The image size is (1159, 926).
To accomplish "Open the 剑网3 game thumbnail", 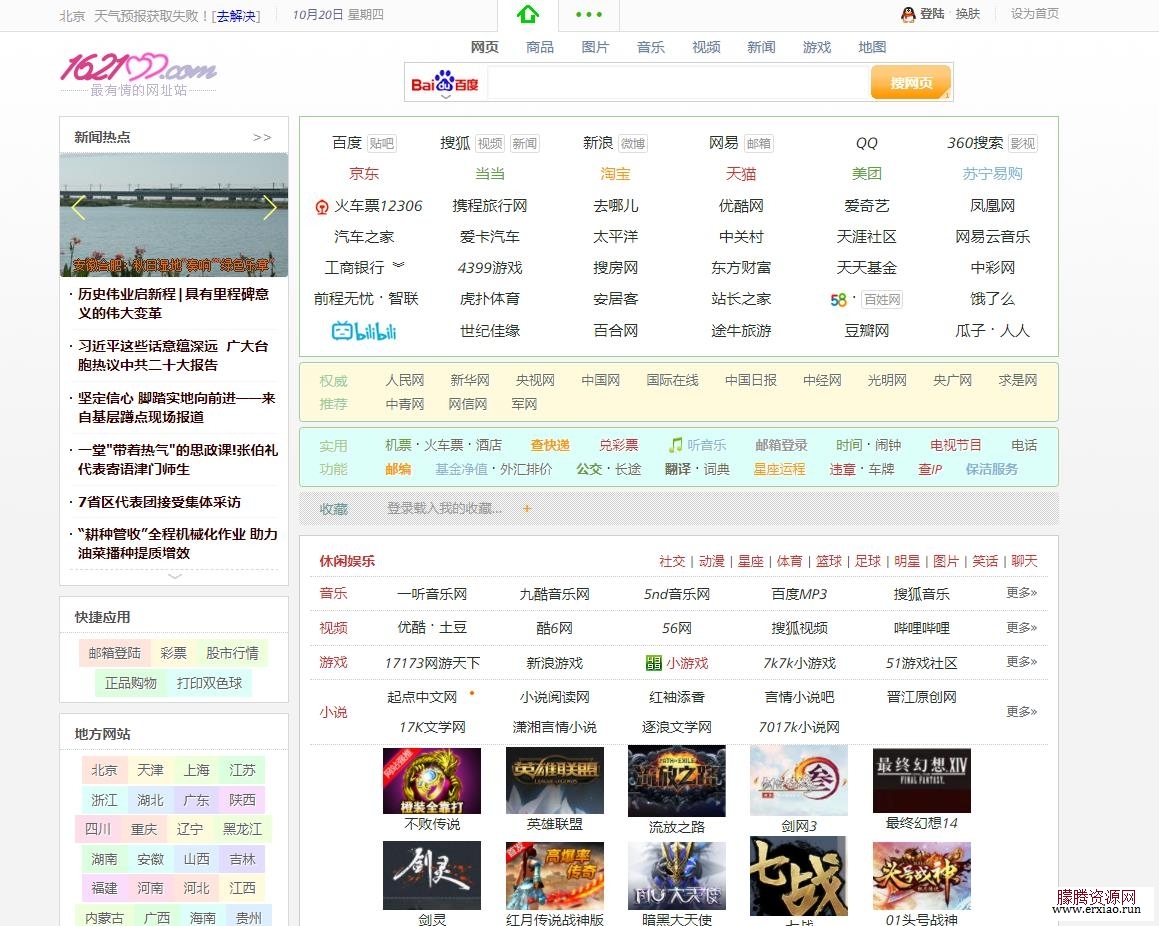I will point(798,780).
